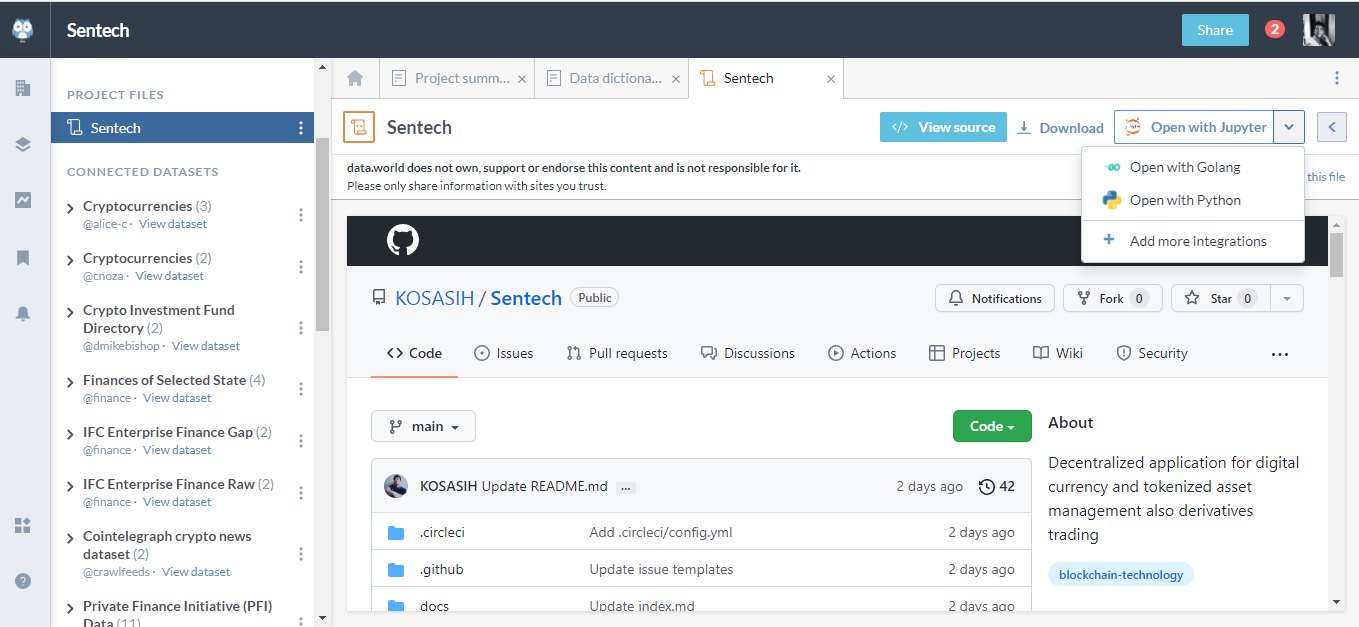1359x627 pixels.
Task: Click the GitHub Notifications button
Action: 995,298
